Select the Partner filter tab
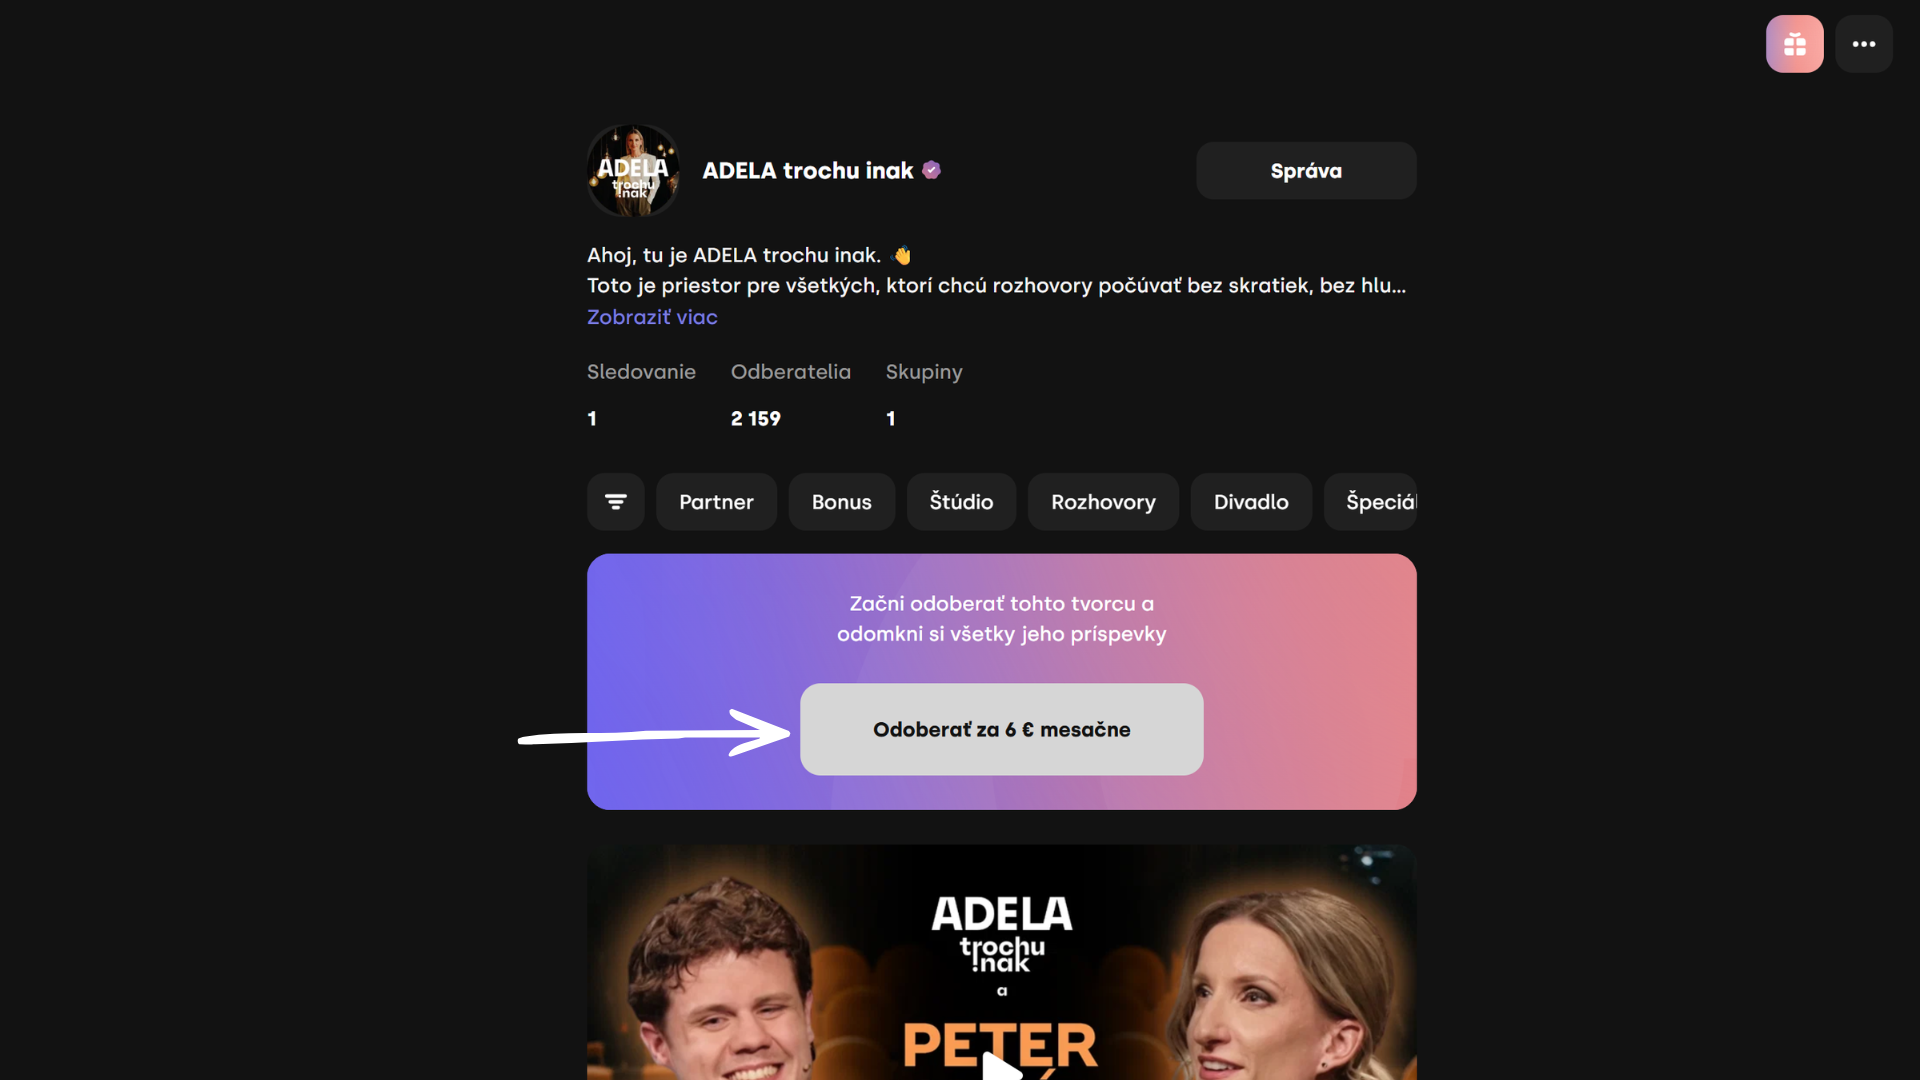Image resolution: width=1920 pixels, height=1080 pixels. pyautogui.click(x=716, y=502)
